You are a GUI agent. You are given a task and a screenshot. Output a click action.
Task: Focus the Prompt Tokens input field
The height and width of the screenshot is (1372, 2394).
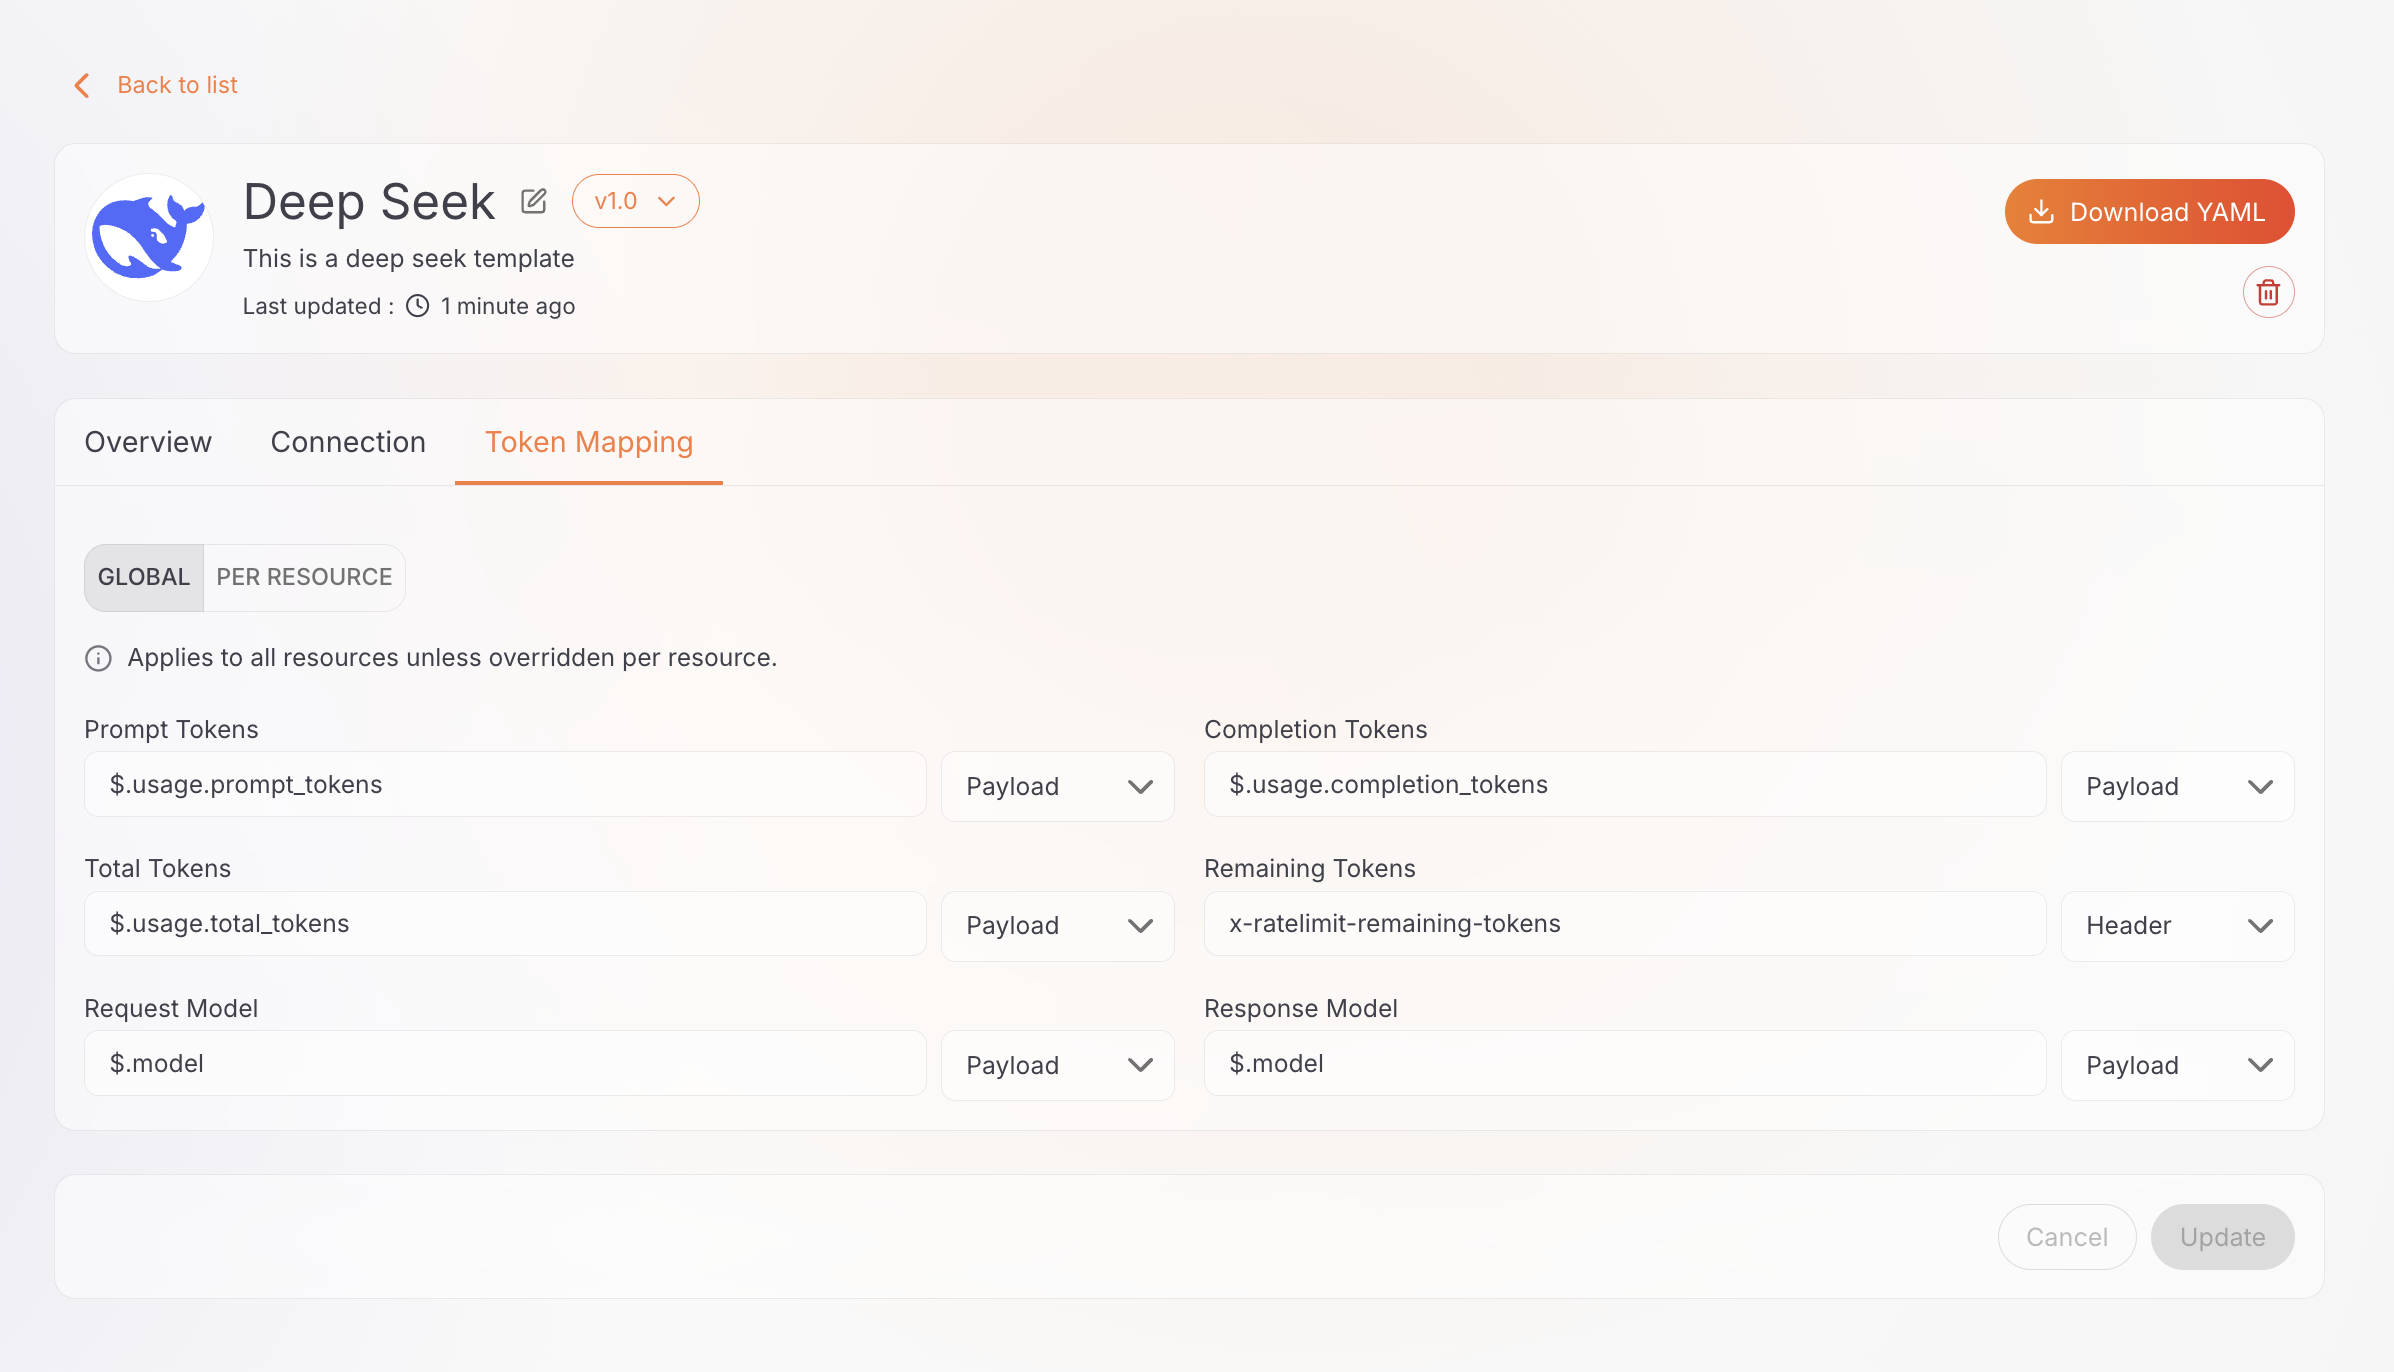coord(505,785)
